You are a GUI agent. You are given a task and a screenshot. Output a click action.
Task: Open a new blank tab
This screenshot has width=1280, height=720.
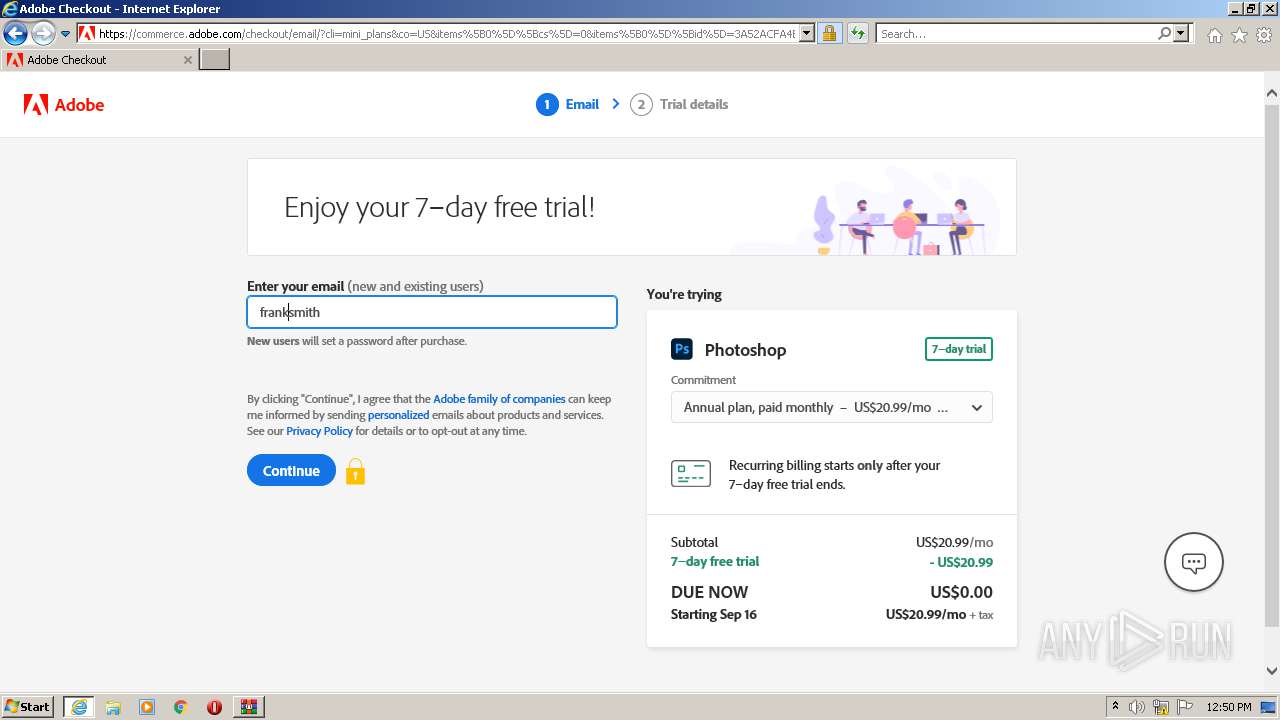pos(215,60)
